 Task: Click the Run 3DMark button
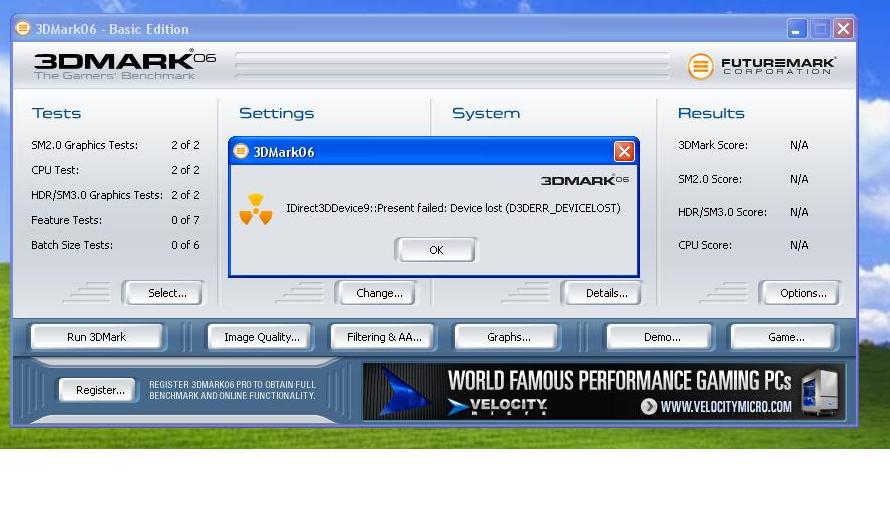(x=96, y=337)
